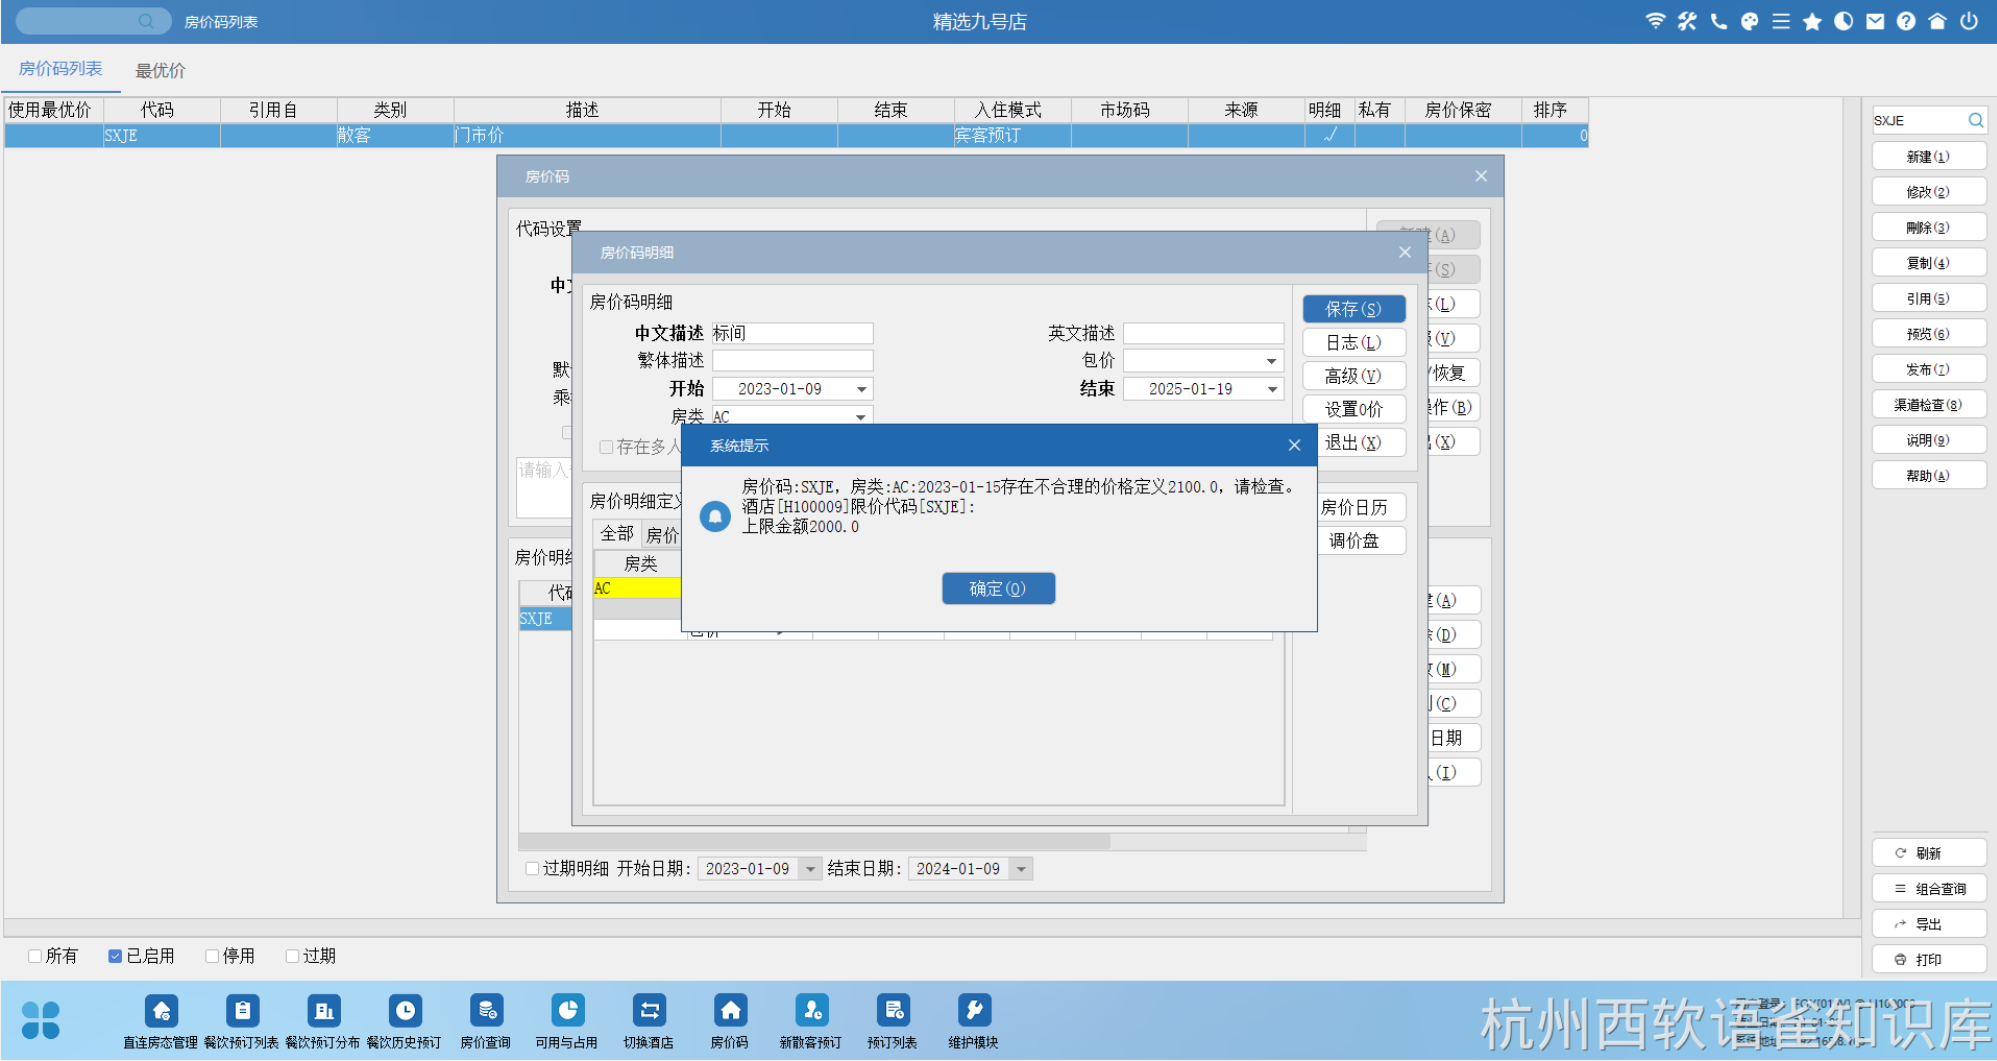Toggle the 过期明细 checkbox
Image resolution: width=1997 pixels, height=1061 pixels.
coord(532,869)
